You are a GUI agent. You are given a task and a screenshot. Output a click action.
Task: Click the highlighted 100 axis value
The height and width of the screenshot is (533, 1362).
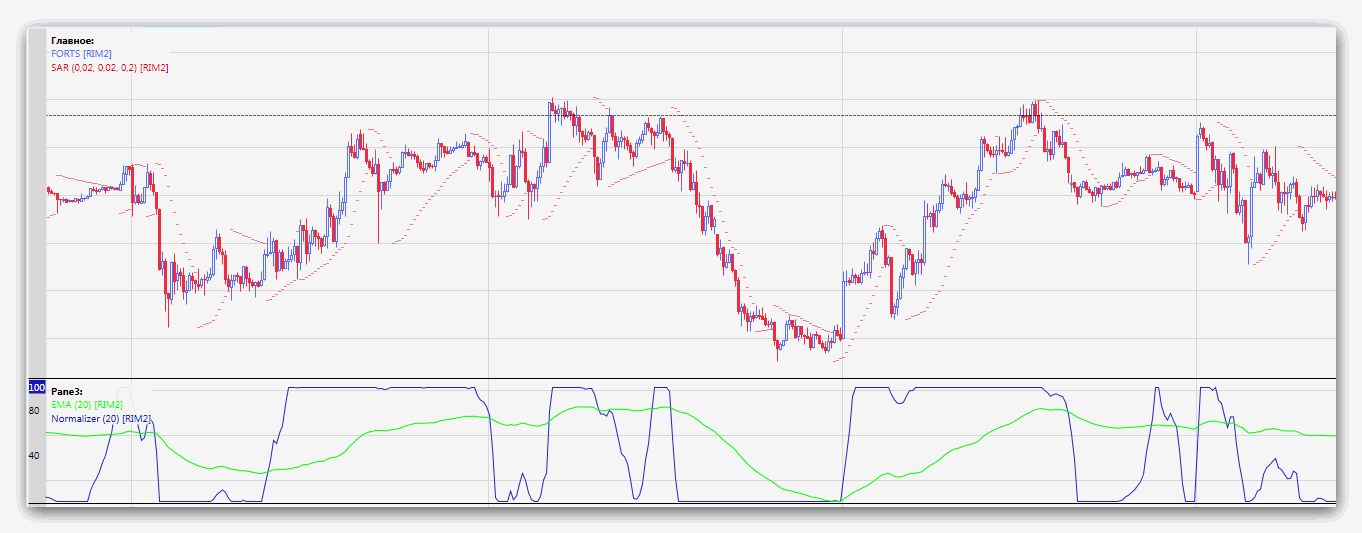(37, 387)
